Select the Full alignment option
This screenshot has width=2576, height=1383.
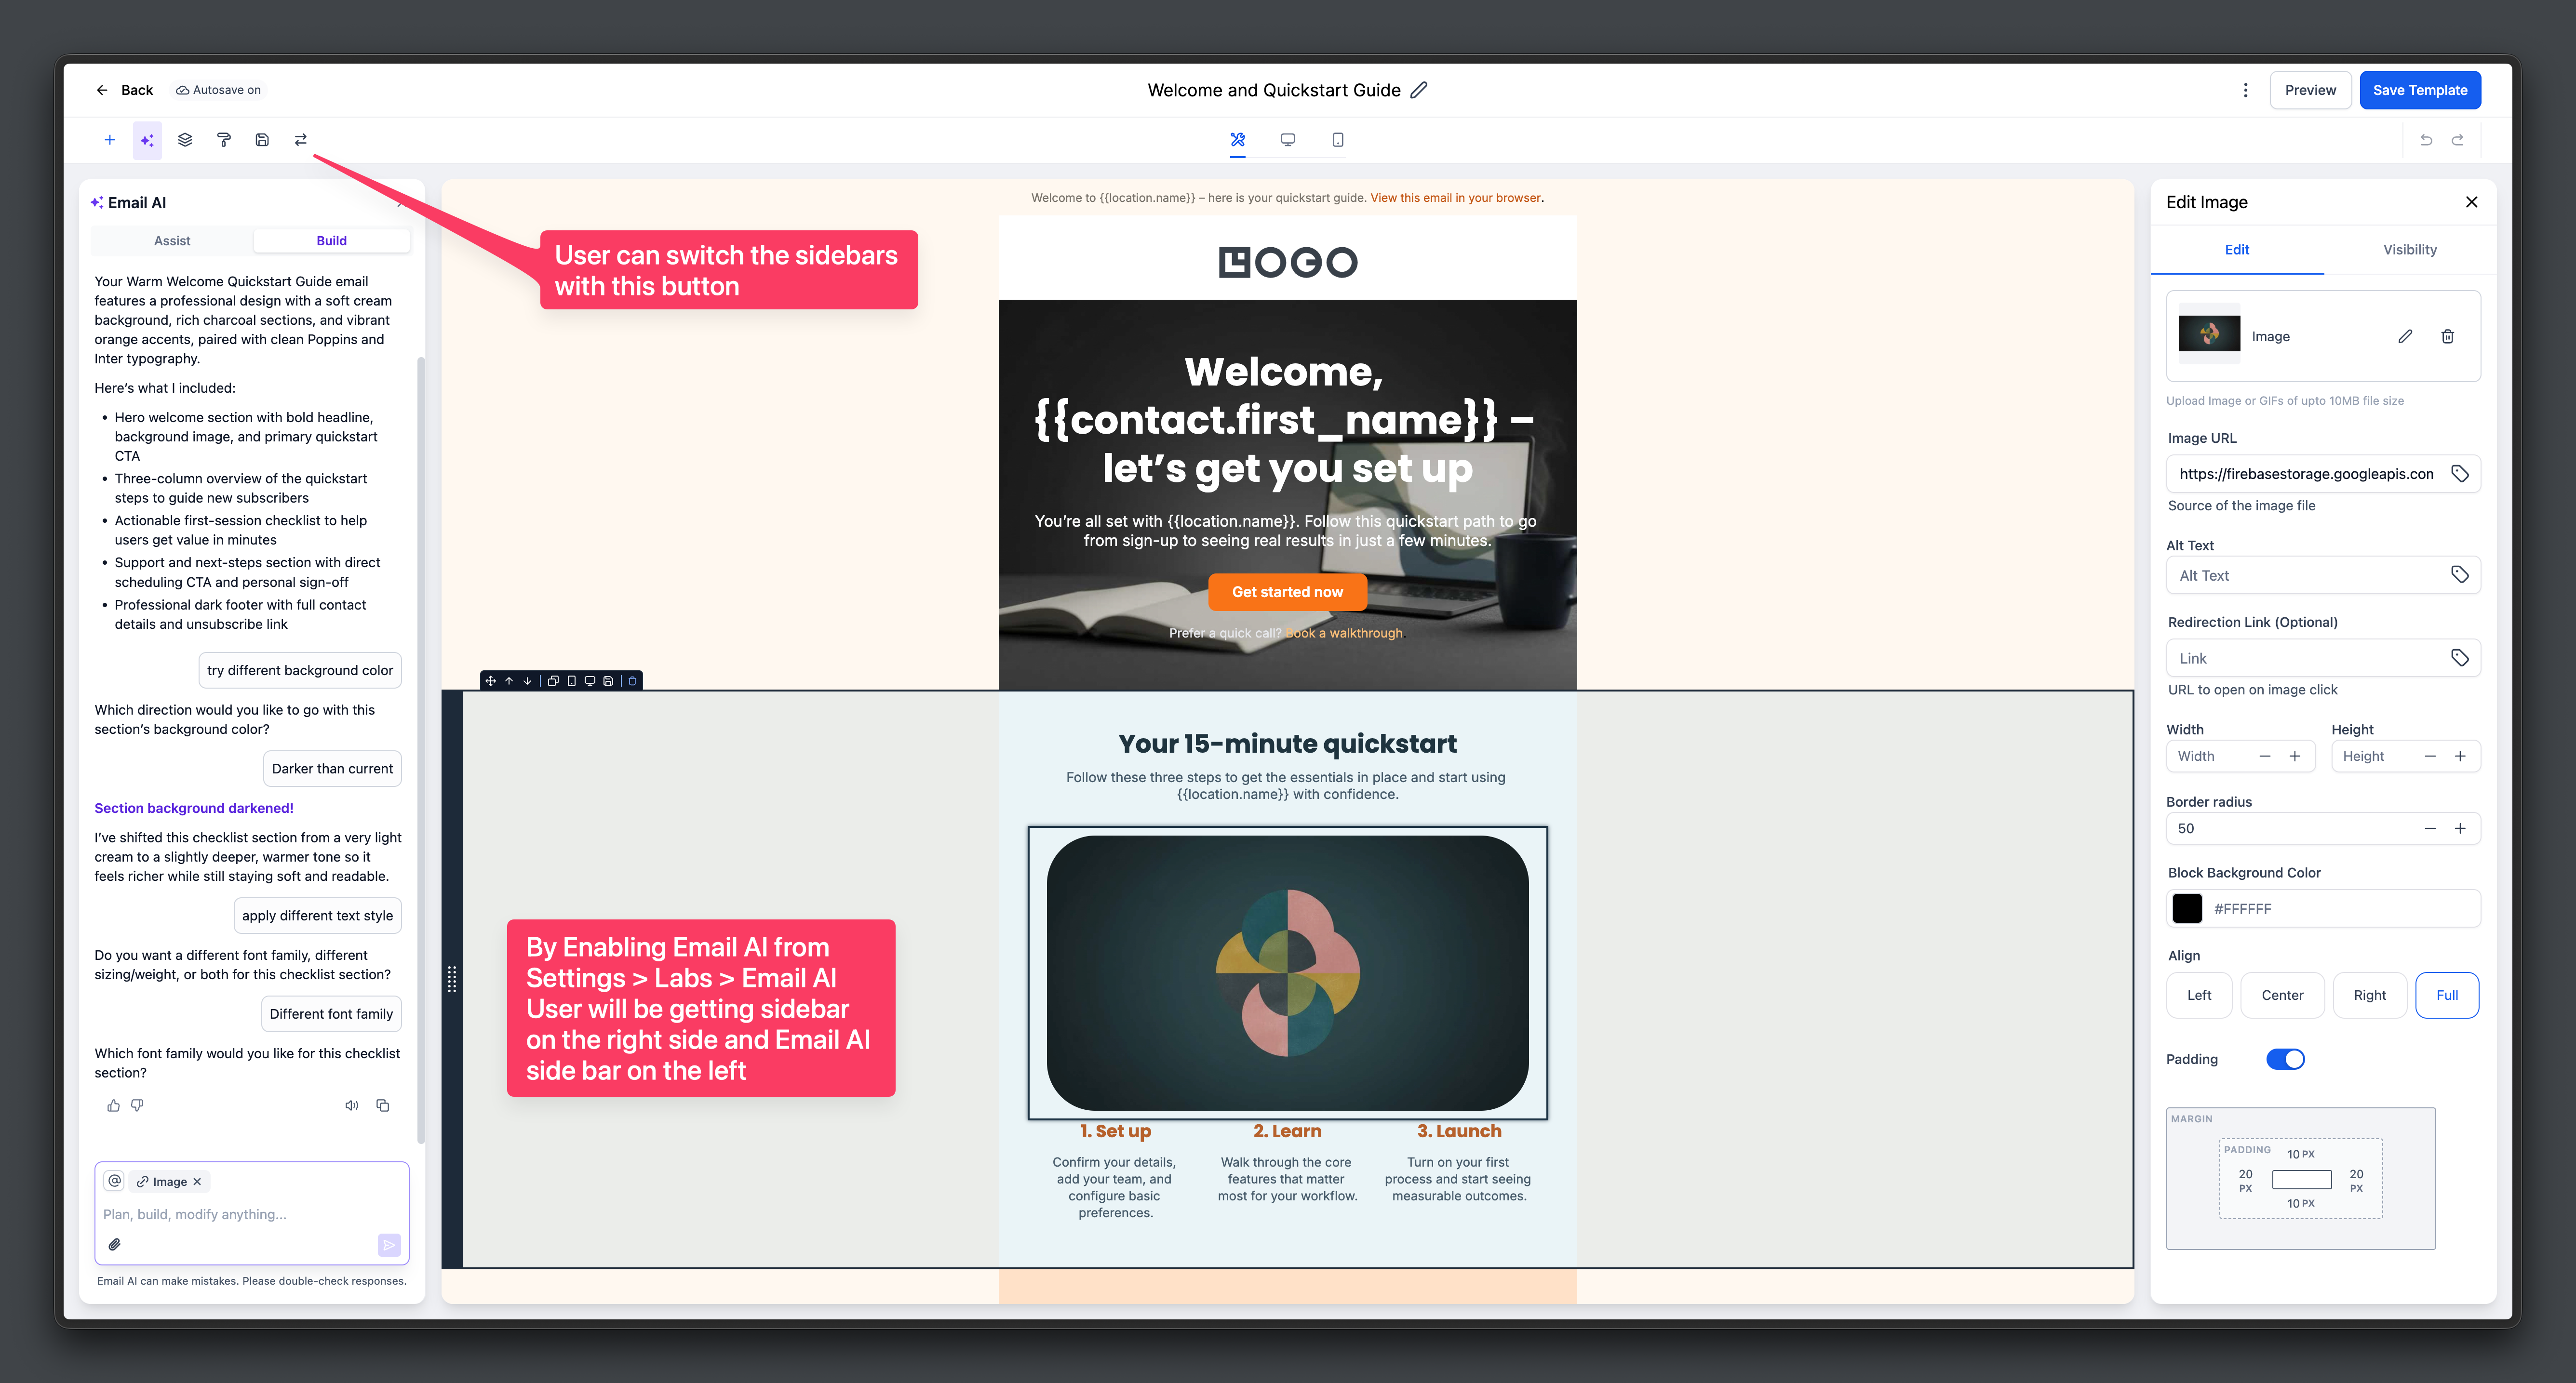2447,995
